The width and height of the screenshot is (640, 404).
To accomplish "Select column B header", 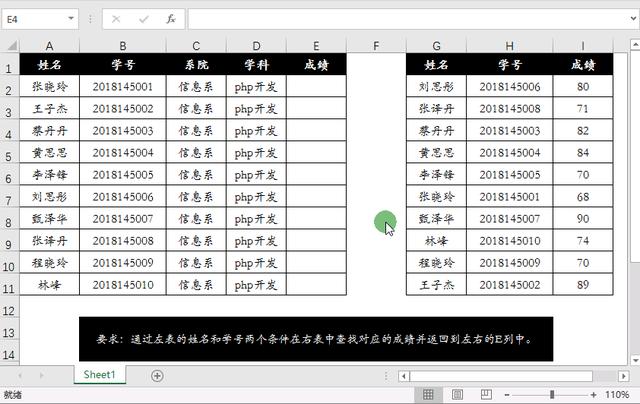I will 122,46.
